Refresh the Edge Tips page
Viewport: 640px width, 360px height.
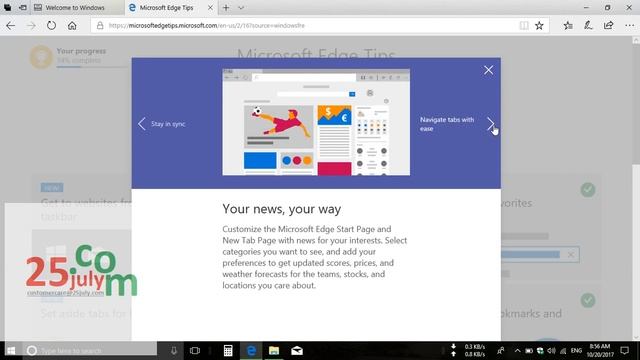(x=51, y=26)
